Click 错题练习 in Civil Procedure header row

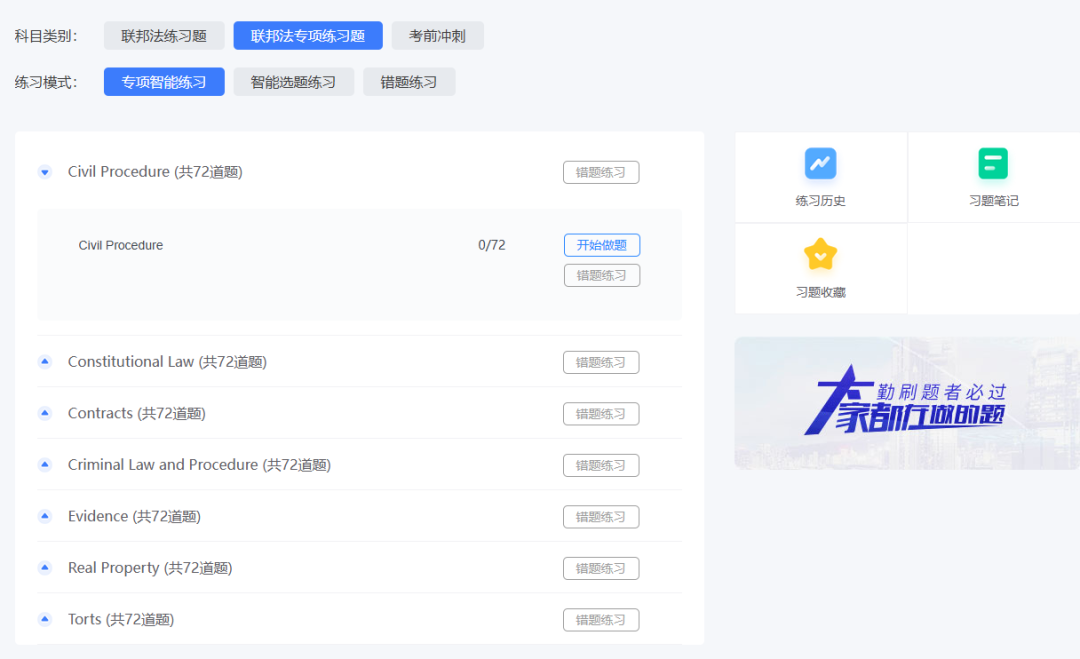point(601,172)
